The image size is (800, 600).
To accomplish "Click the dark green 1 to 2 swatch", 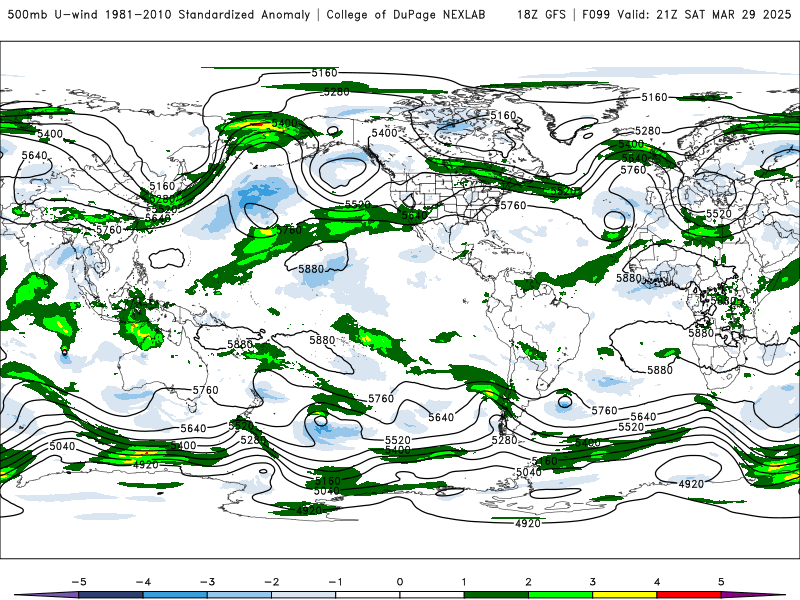I will coord(496,595).
